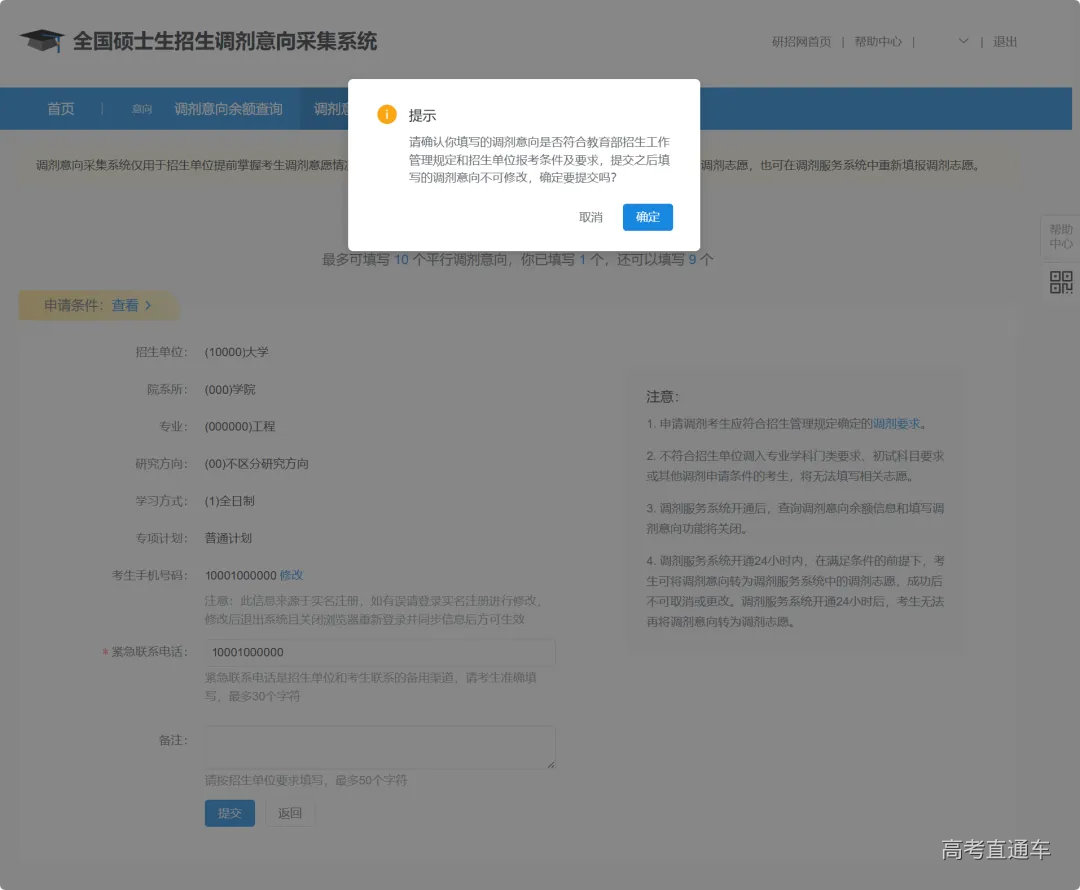Switch to the 首页 tab

(x=60, y=108)
